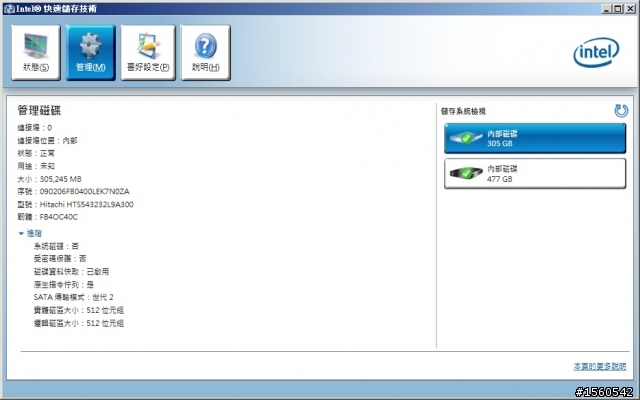Viewport: 640px width, 400px height.
Task: Click model text Hitachi HTS543232L9A300
Action: coord(87,204)
